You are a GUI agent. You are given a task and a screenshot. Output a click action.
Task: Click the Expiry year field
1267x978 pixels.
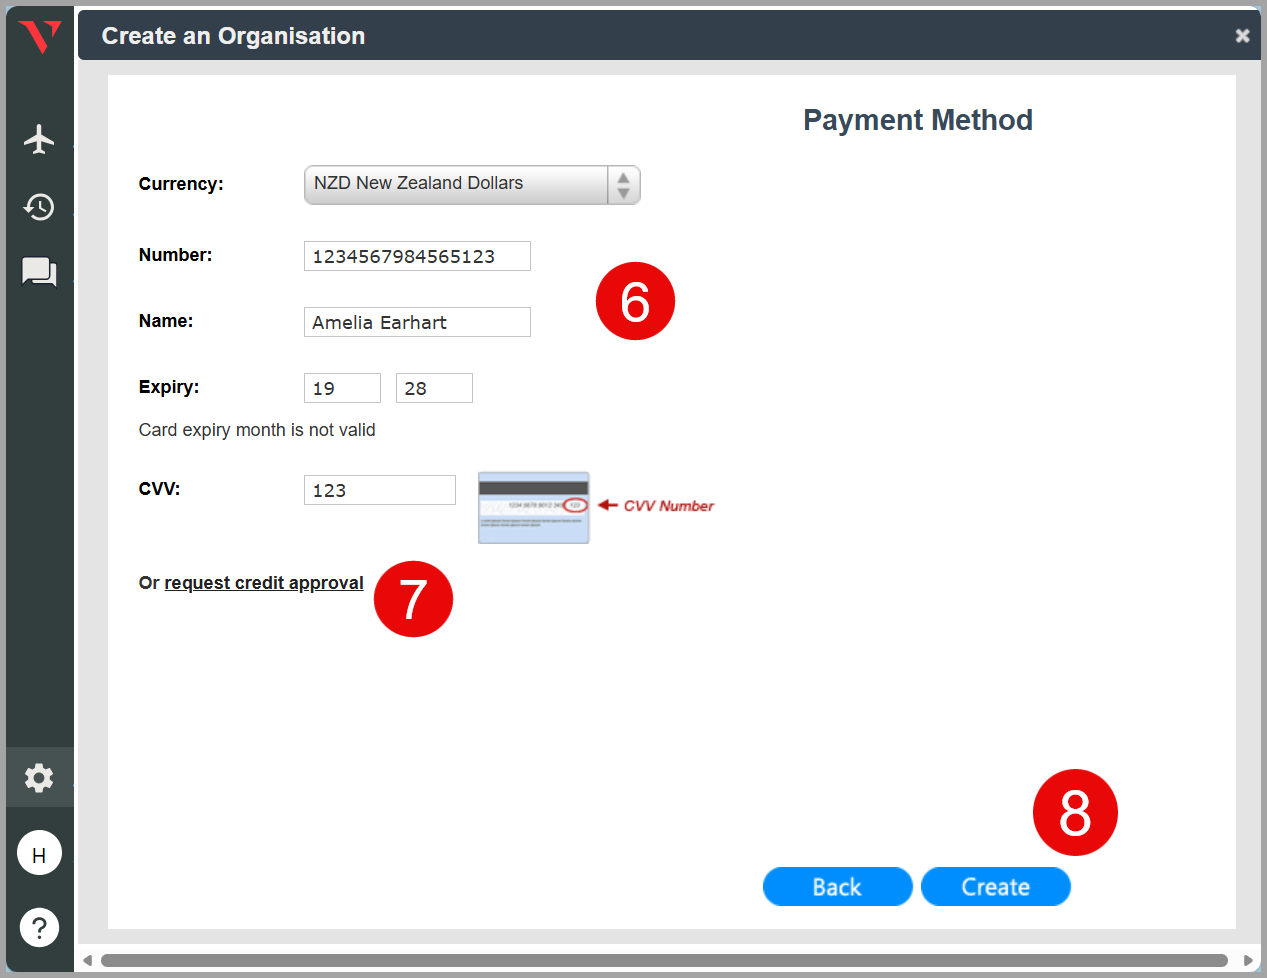pyautogui.click(x=434, y=388)
